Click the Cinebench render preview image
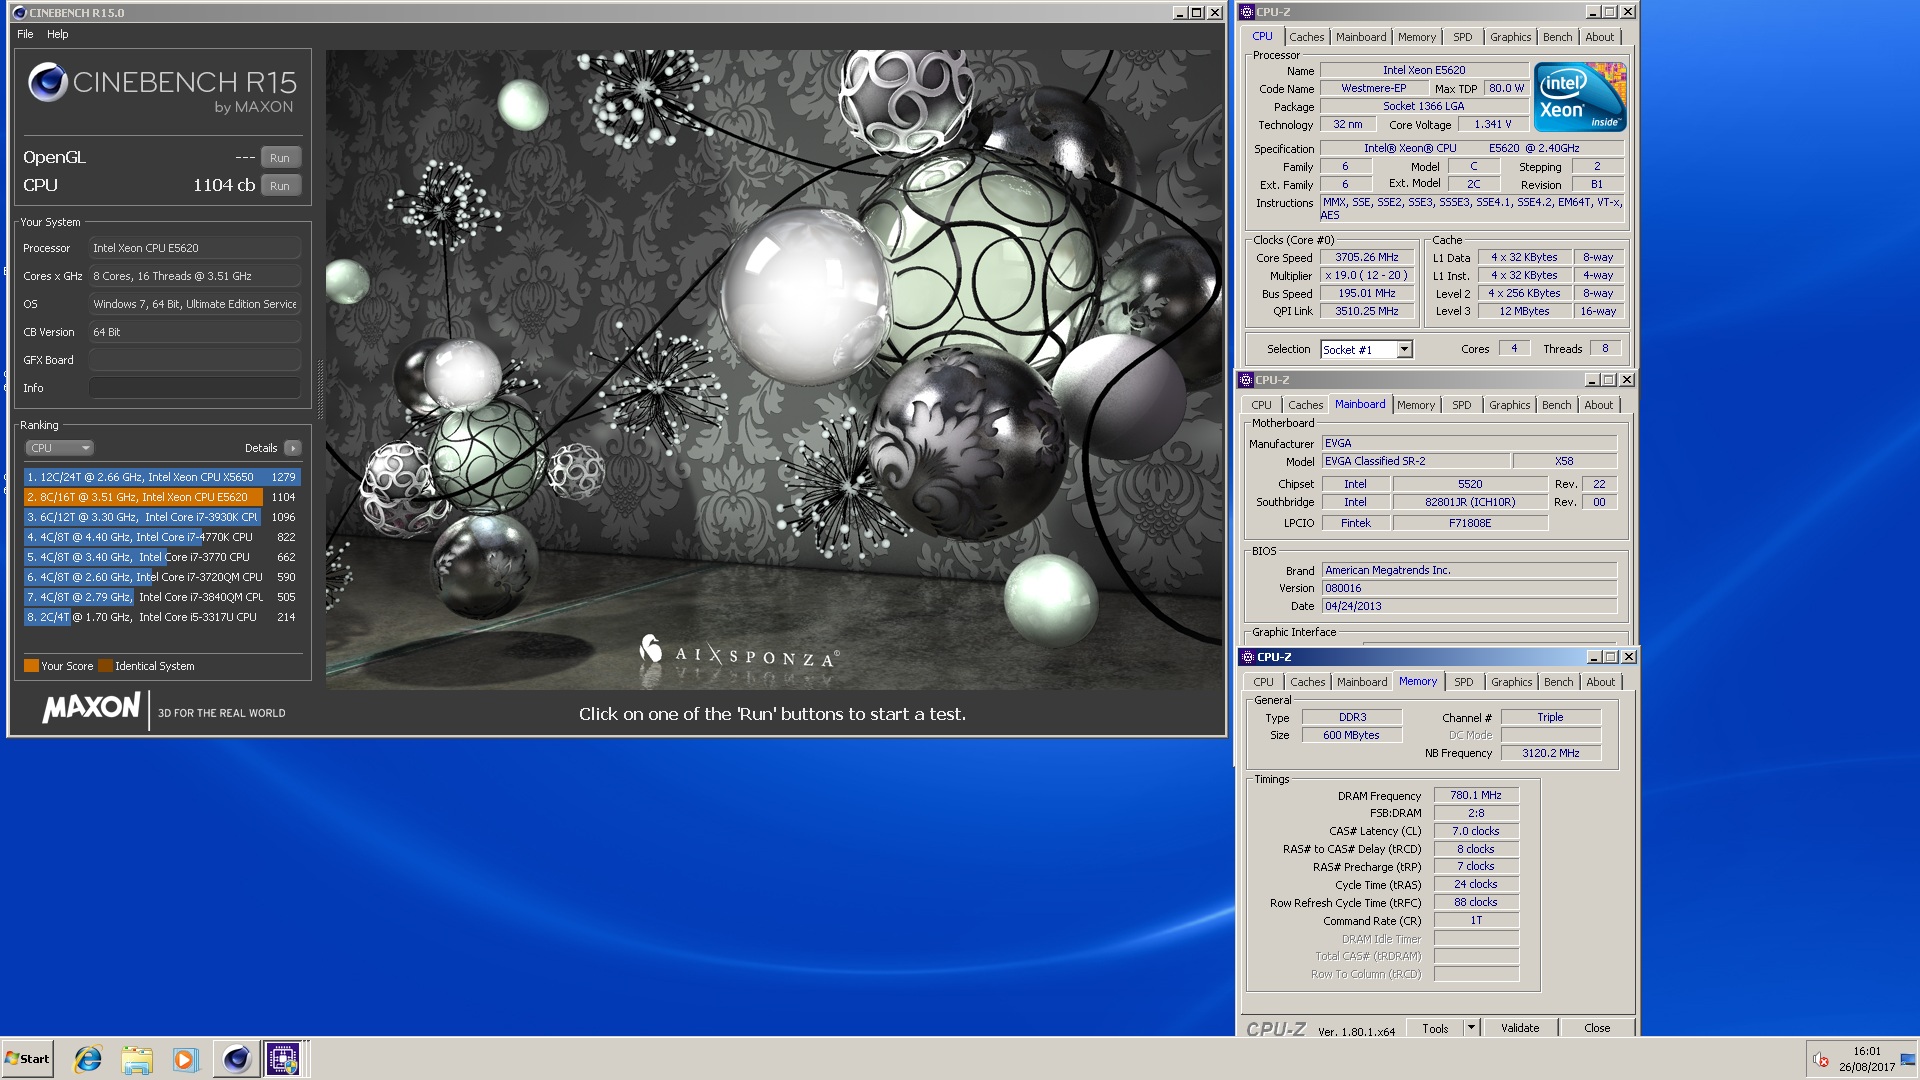1920x1080 pixels. [773, 370]
